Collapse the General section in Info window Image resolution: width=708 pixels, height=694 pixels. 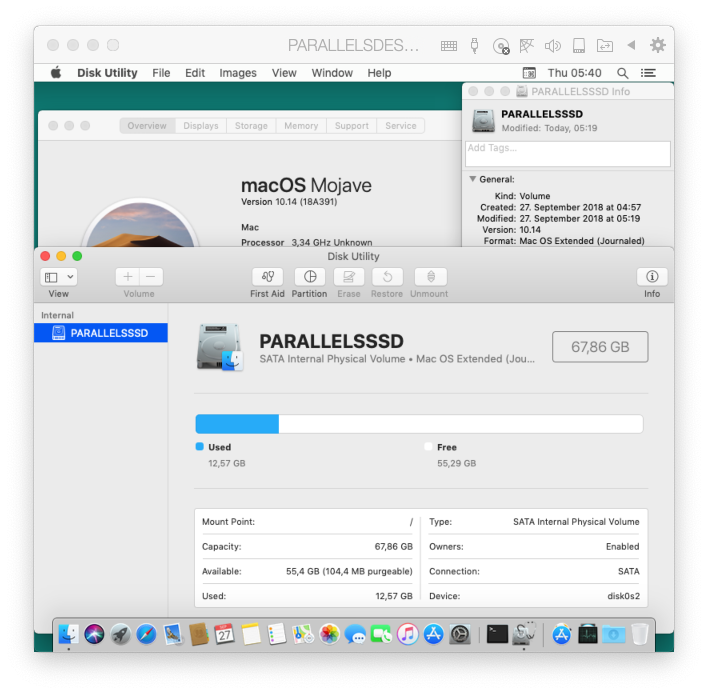(x=473, y=179)
